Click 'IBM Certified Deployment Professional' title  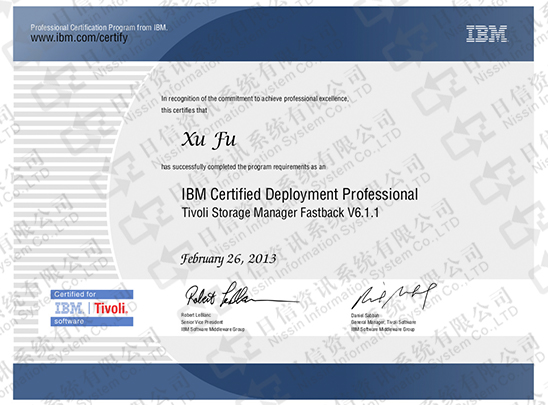[x=300, y=194]
